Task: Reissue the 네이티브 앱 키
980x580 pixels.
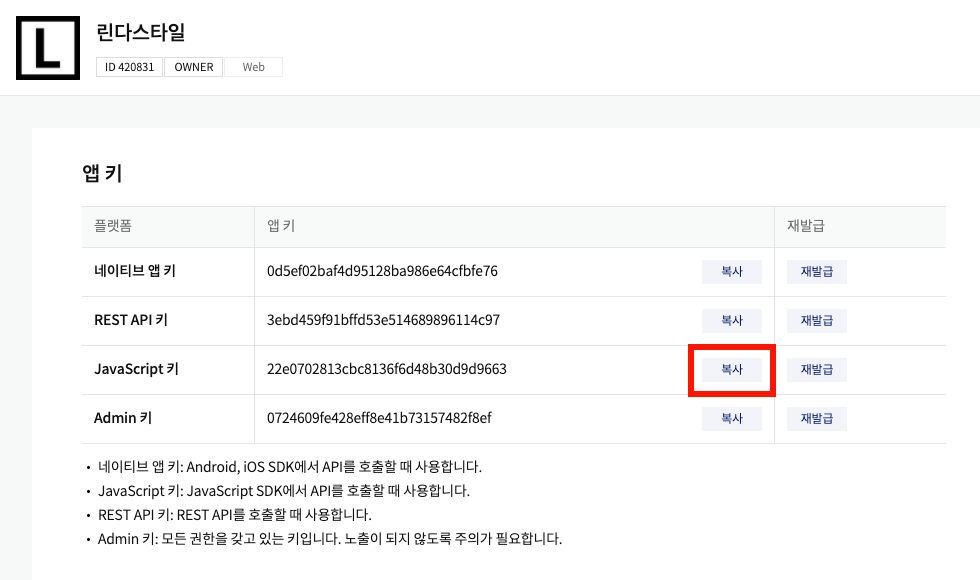Action: click(x=817, y=272)
